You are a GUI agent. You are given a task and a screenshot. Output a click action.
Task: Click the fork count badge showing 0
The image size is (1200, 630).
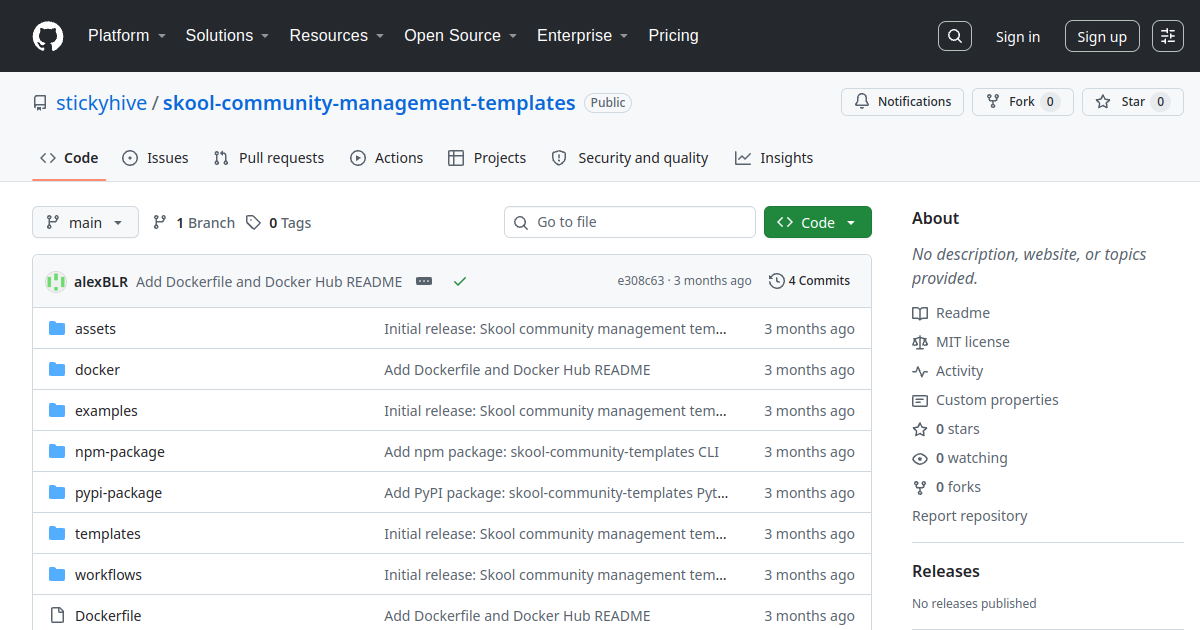click(1050, 102)
